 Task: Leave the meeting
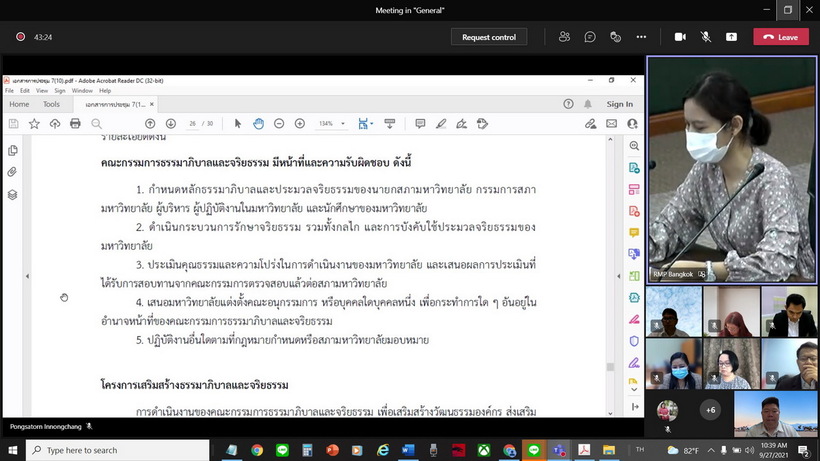(781, 37)
